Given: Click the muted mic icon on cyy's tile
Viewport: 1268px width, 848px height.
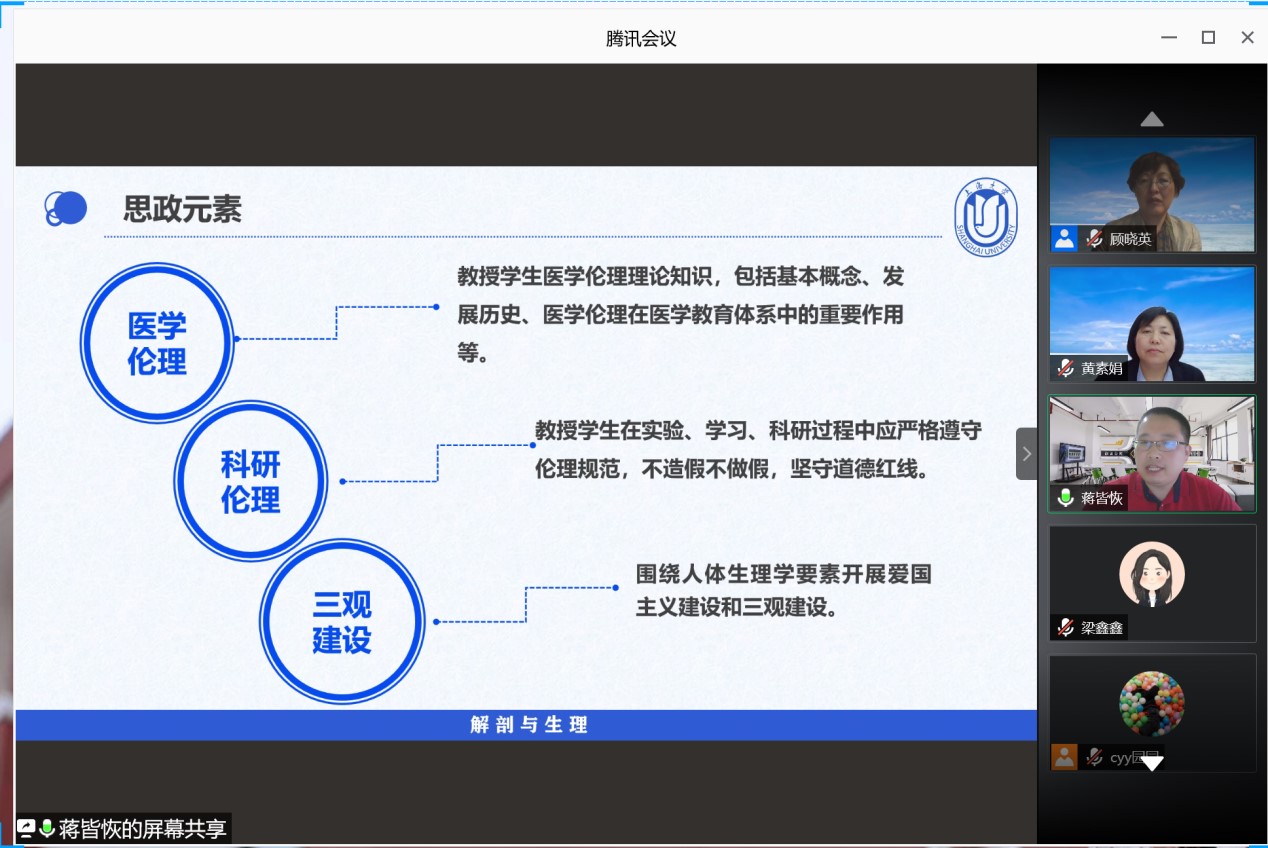Looking at the screenshot, I should 1095,757.
